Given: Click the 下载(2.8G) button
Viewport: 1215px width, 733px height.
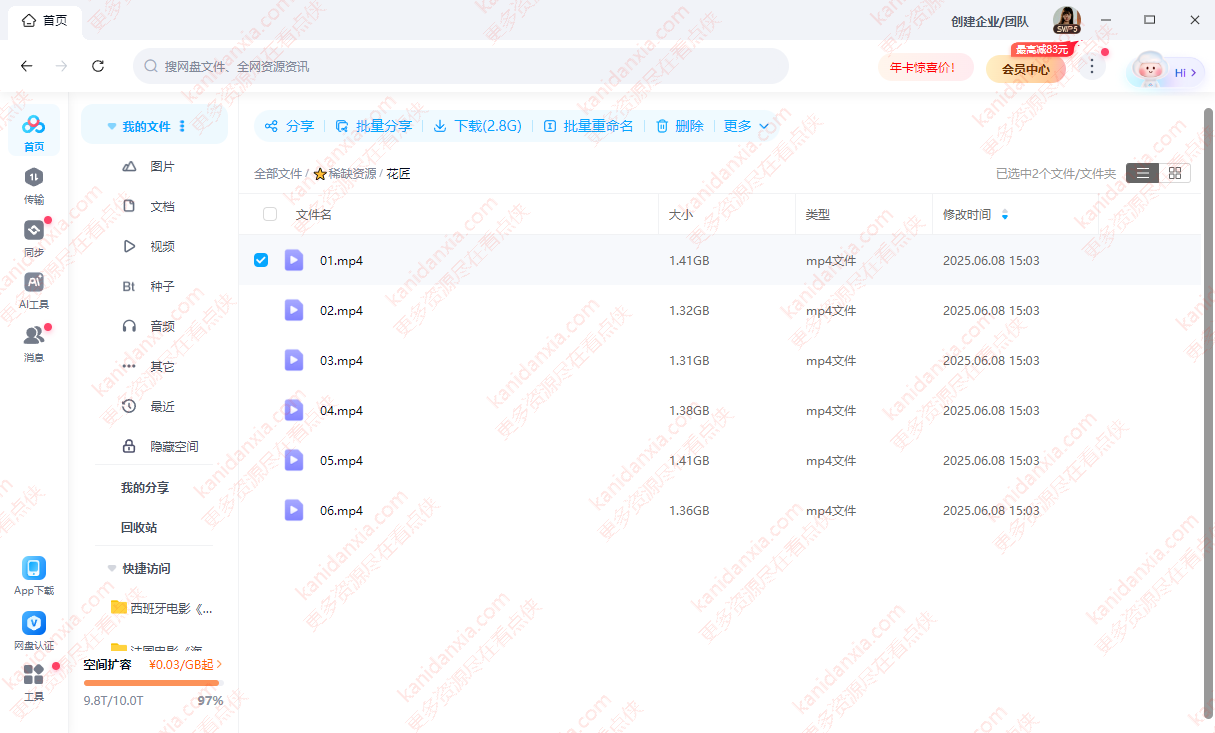Looking at the screenshot, I should pyautogui.click(x=478, y=126).
